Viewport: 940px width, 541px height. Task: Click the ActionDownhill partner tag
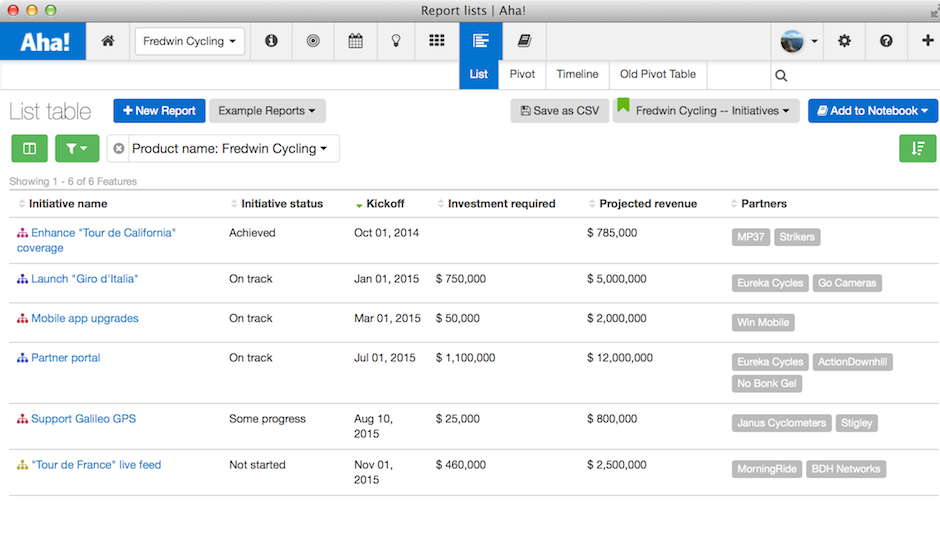click(852, 362)
